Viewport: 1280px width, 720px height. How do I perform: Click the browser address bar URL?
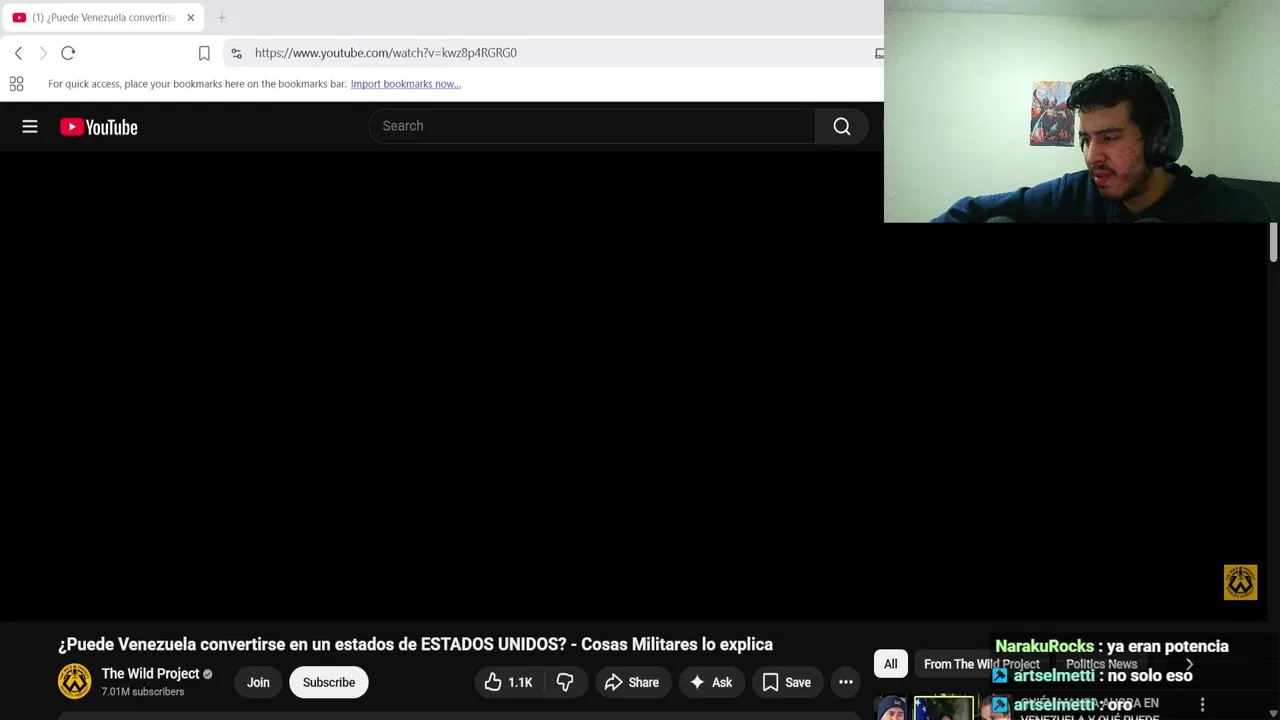385,53
